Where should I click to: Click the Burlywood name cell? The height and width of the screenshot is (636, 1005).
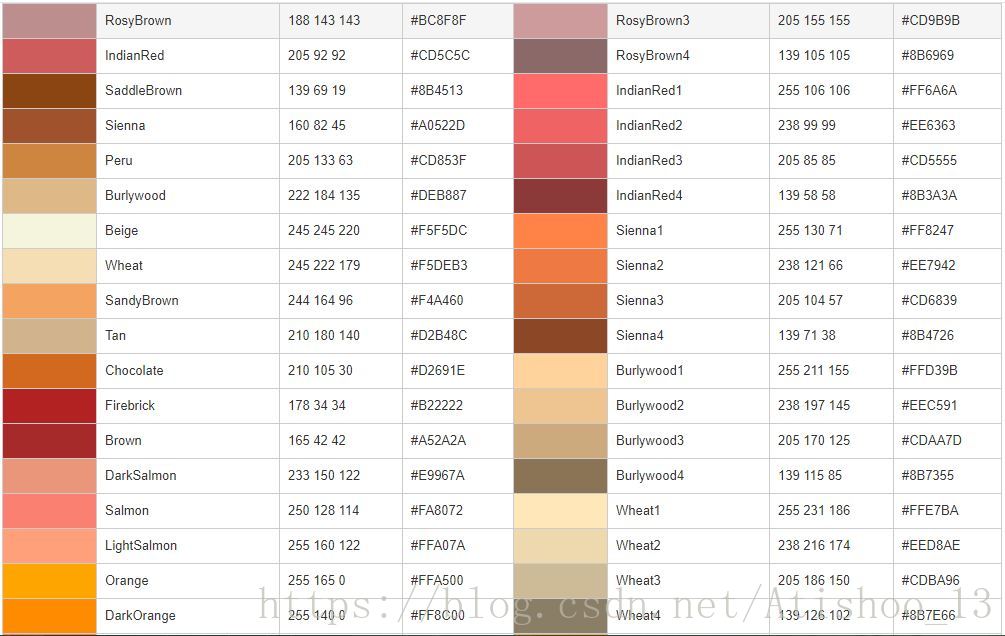pyautogui.click(x=188, y=196)
